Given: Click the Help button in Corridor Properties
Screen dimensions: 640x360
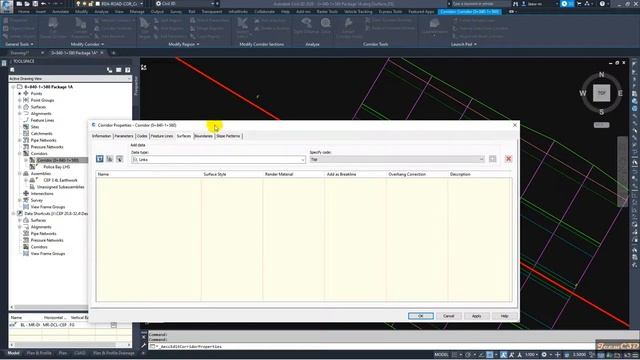Looking at the screenshot, I should tap(504, 316).
